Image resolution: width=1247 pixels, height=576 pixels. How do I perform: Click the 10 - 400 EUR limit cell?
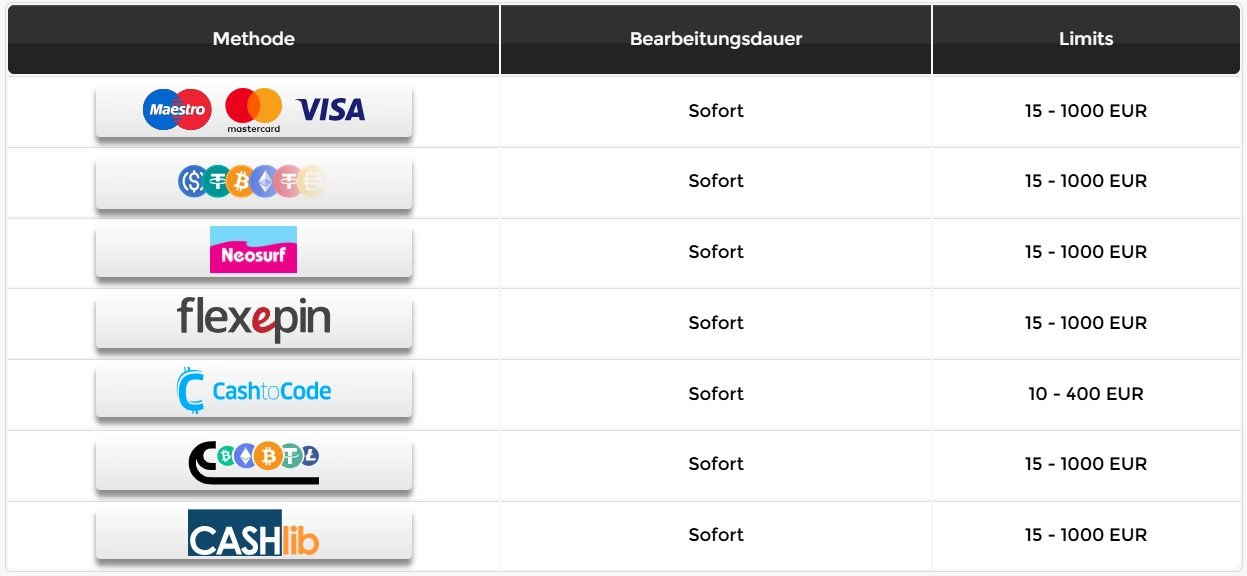coord(1086,394)
